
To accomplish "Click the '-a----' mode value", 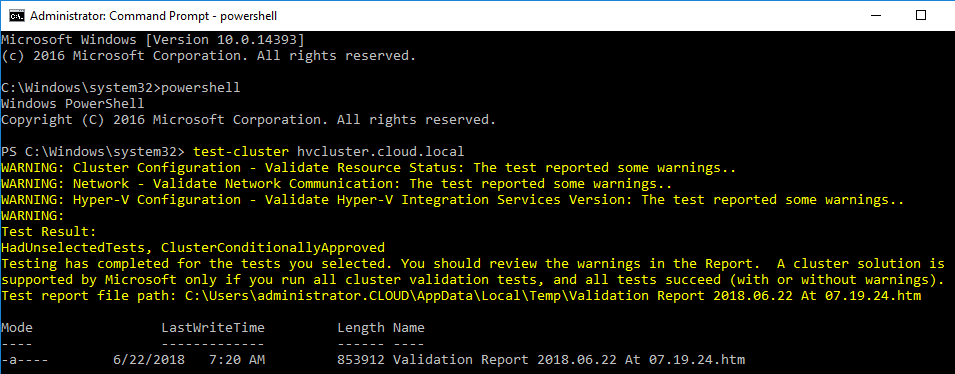I will (x=25, y=360).
